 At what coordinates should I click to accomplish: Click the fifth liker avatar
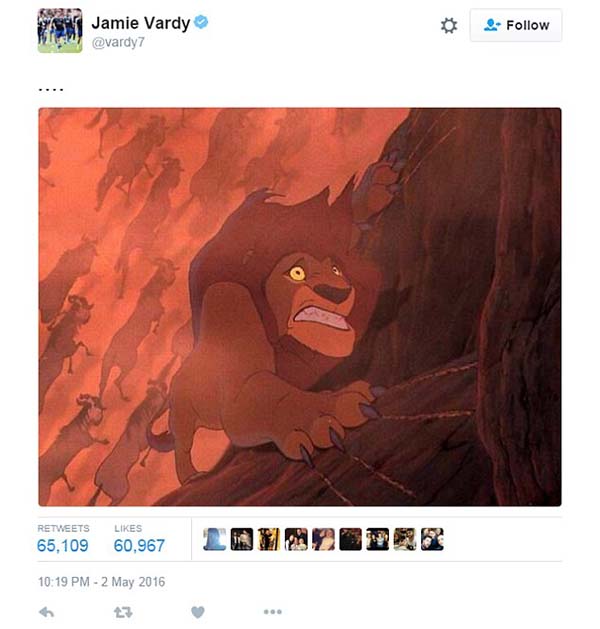pos(323,539)
